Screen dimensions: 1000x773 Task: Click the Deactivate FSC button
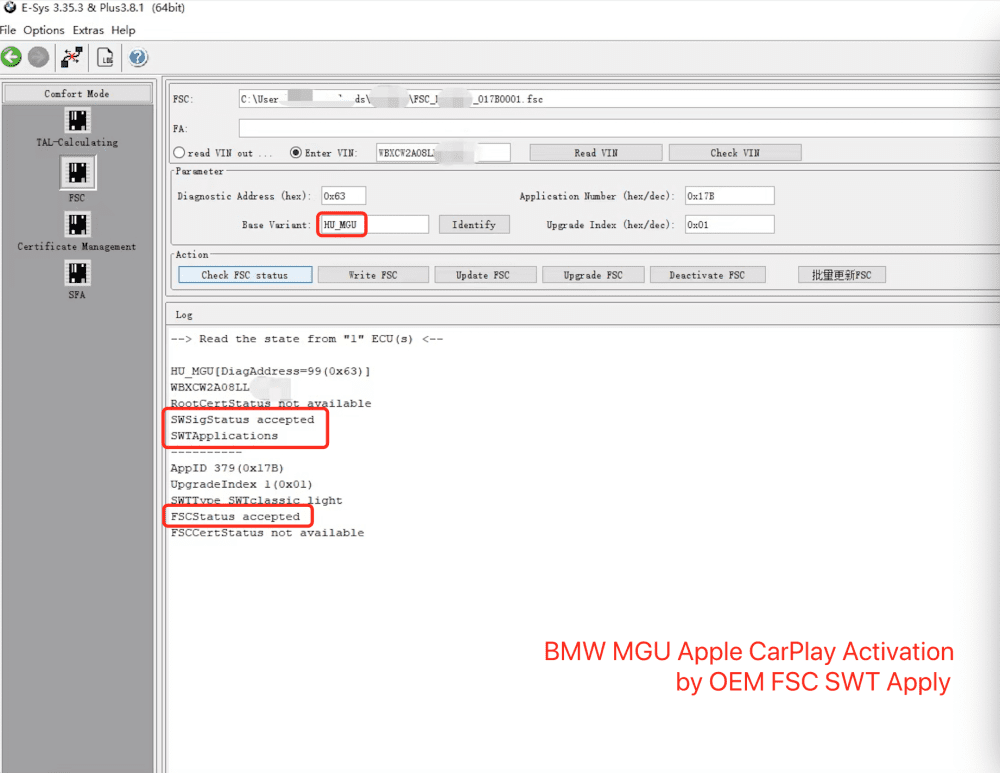pos(707,275)
